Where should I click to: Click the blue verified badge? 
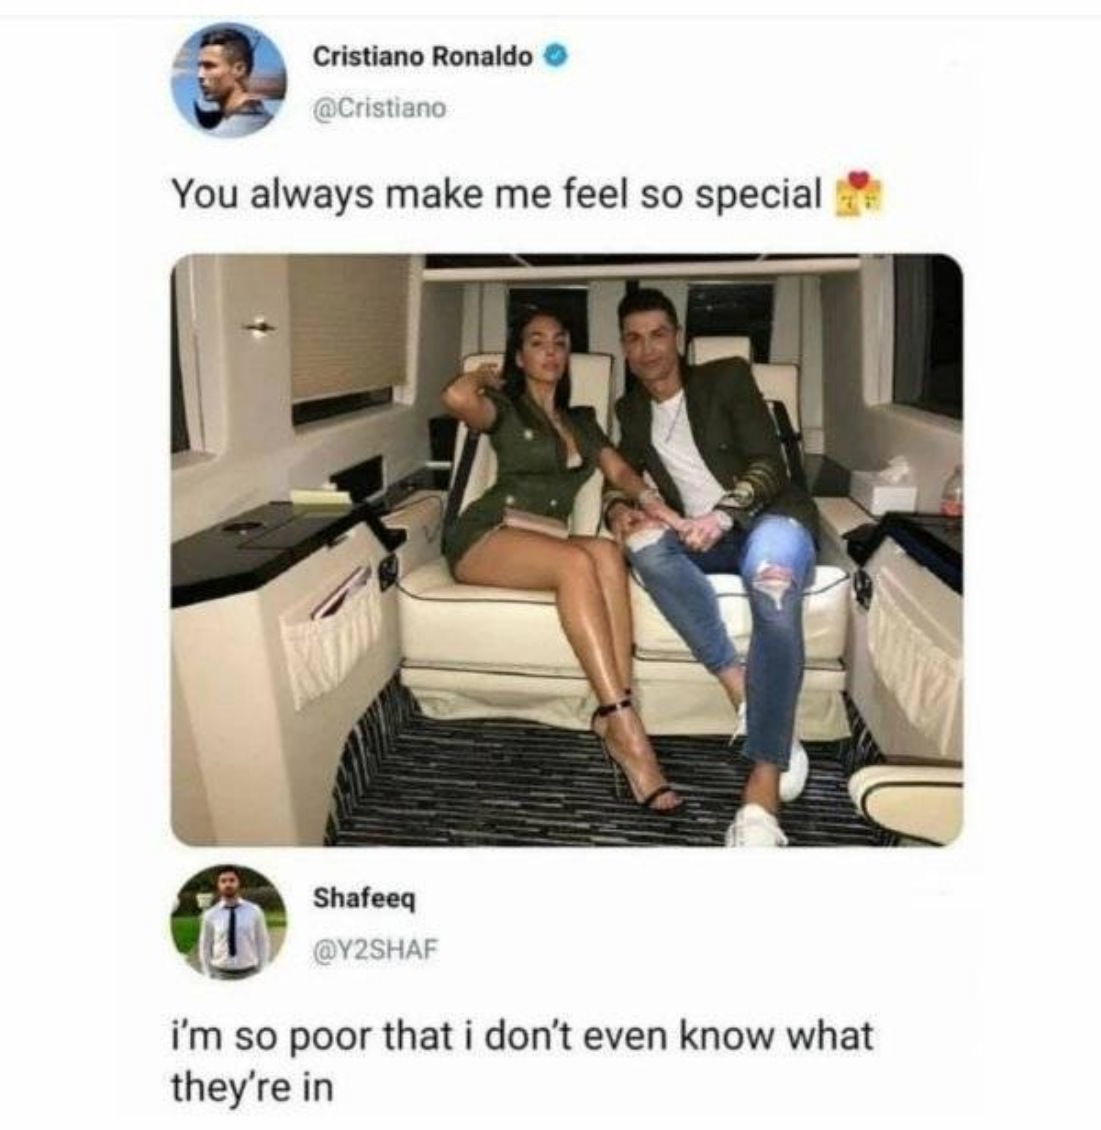558,55
